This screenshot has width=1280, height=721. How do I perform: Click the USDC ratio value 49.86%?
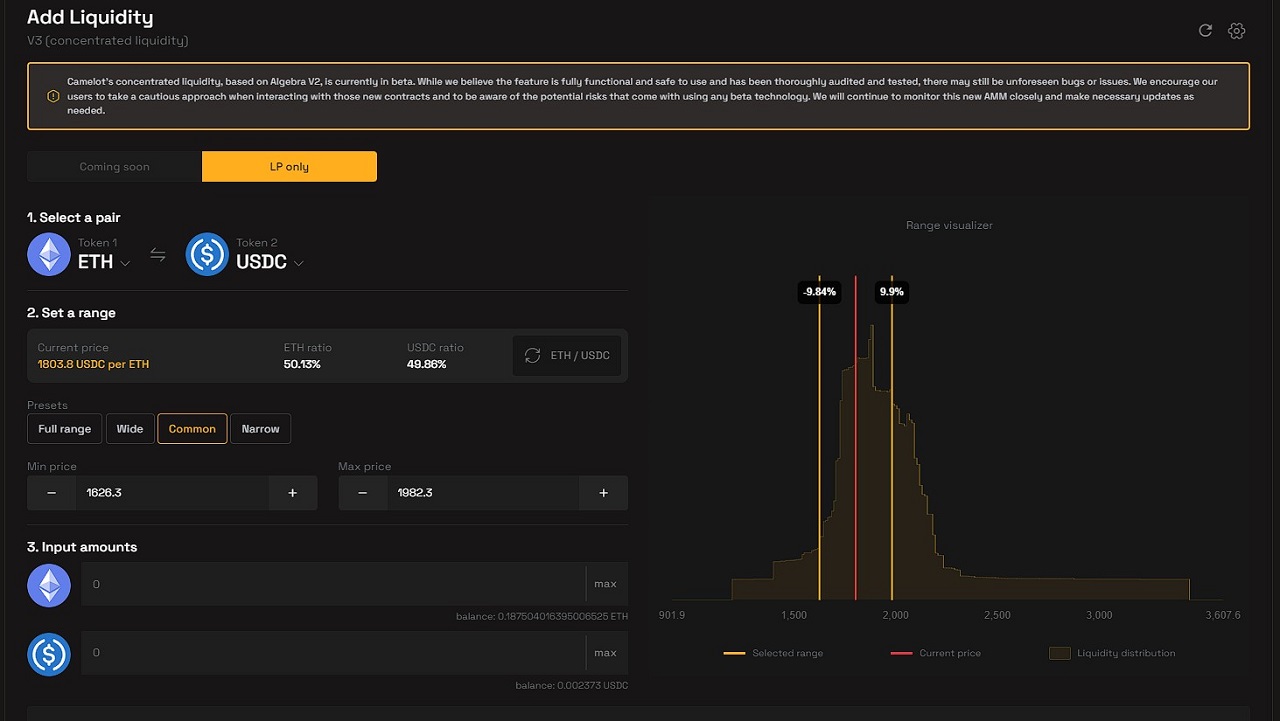click(426, 364)
